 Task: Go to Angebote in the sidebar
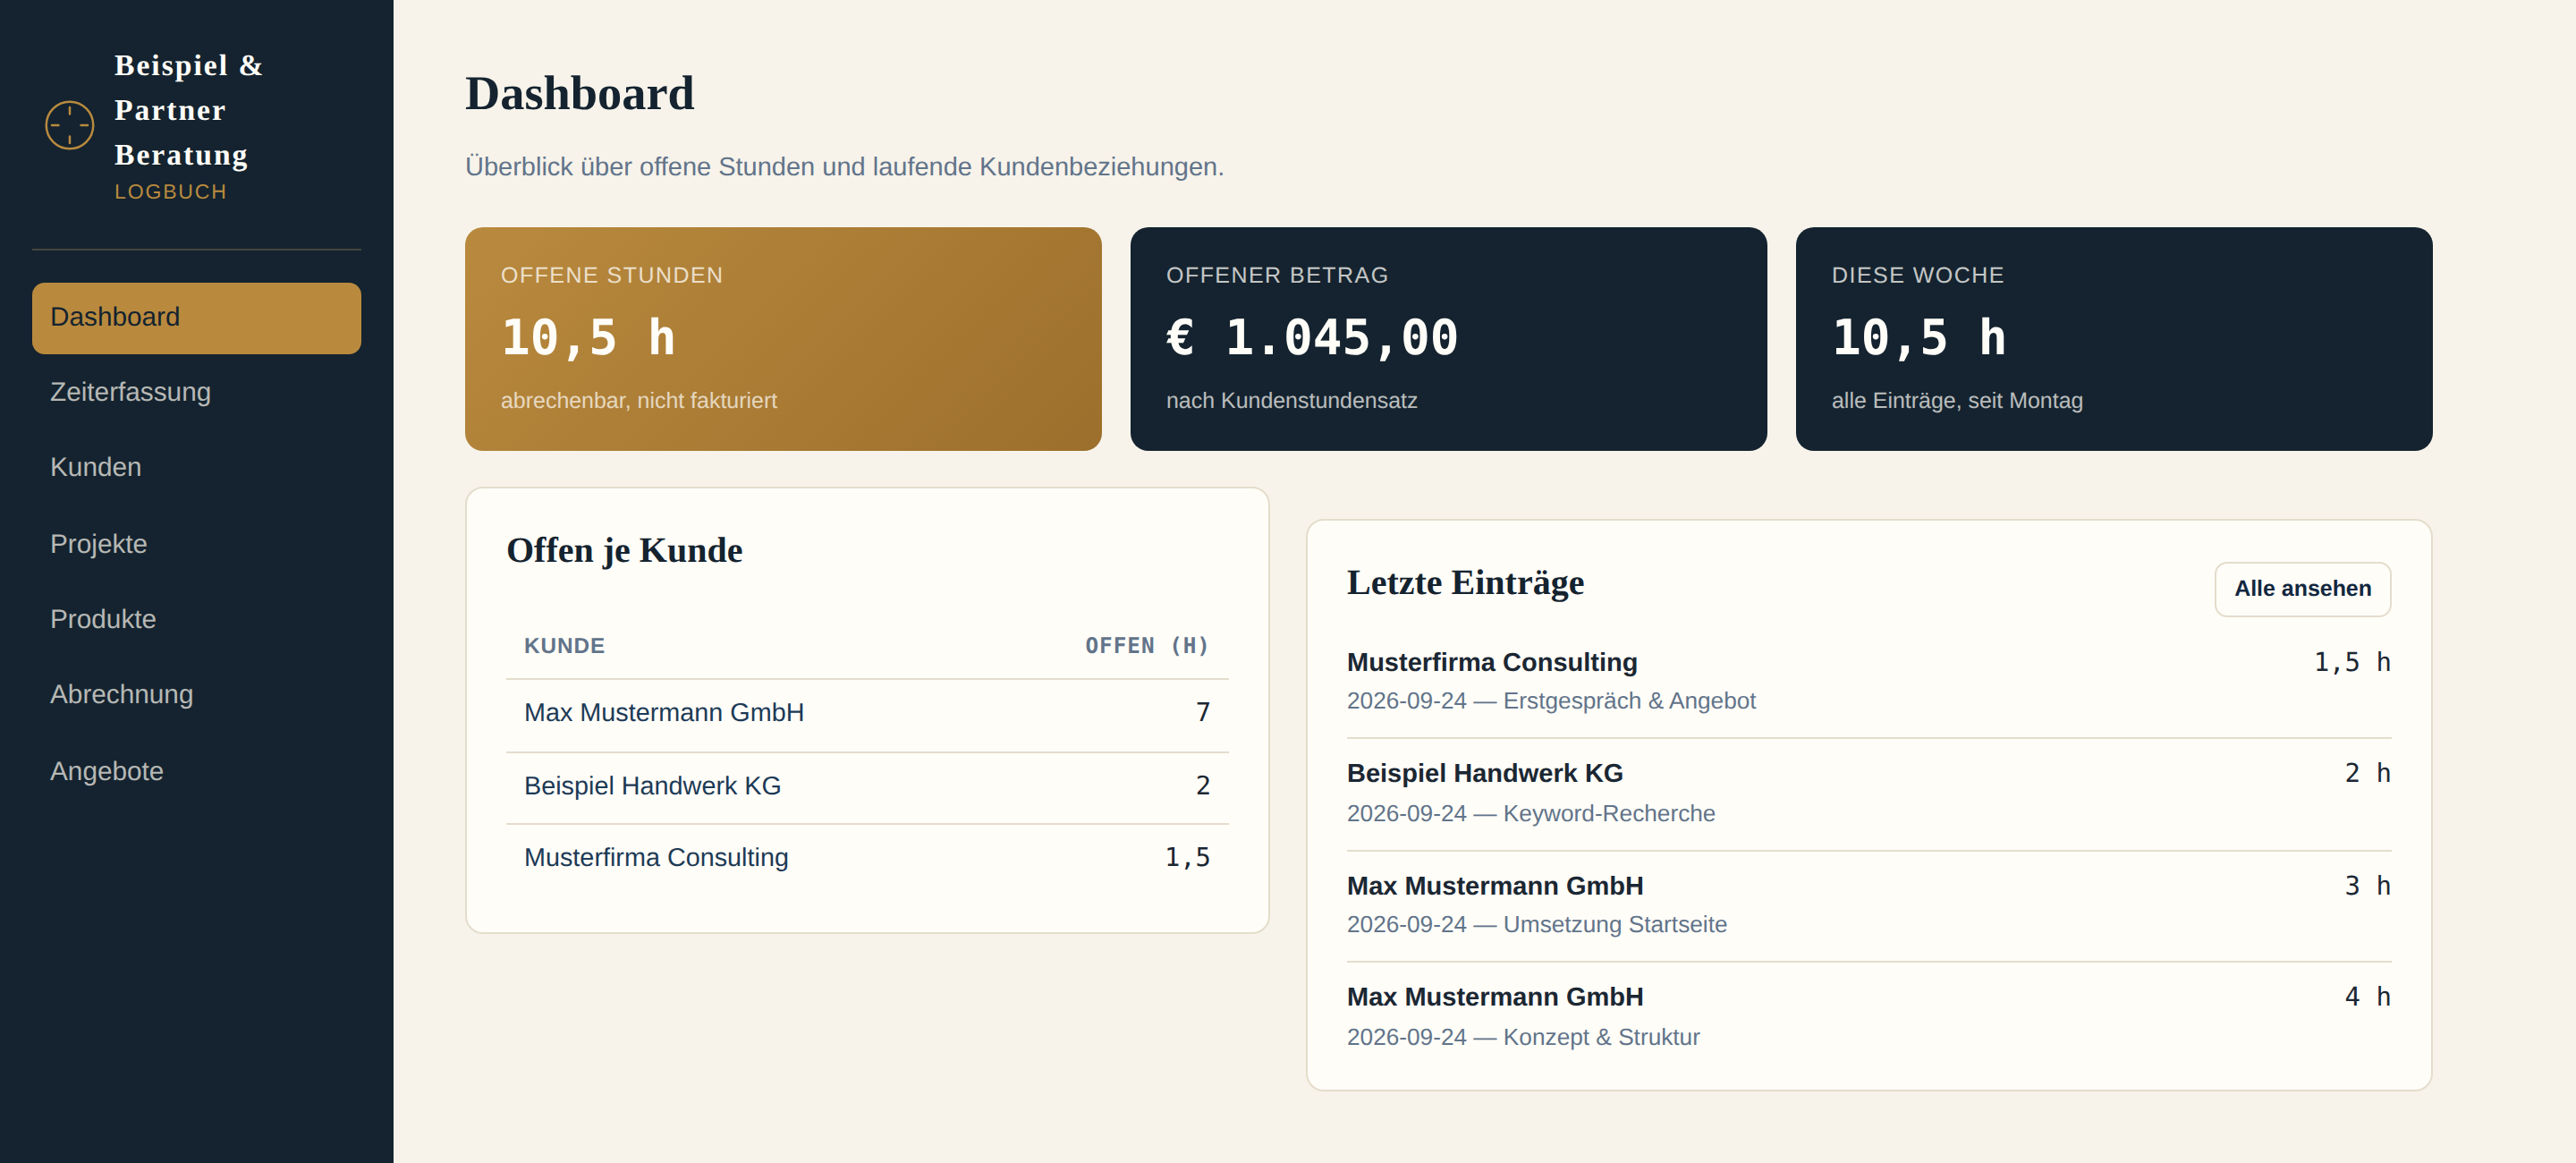tap(196, 771)
